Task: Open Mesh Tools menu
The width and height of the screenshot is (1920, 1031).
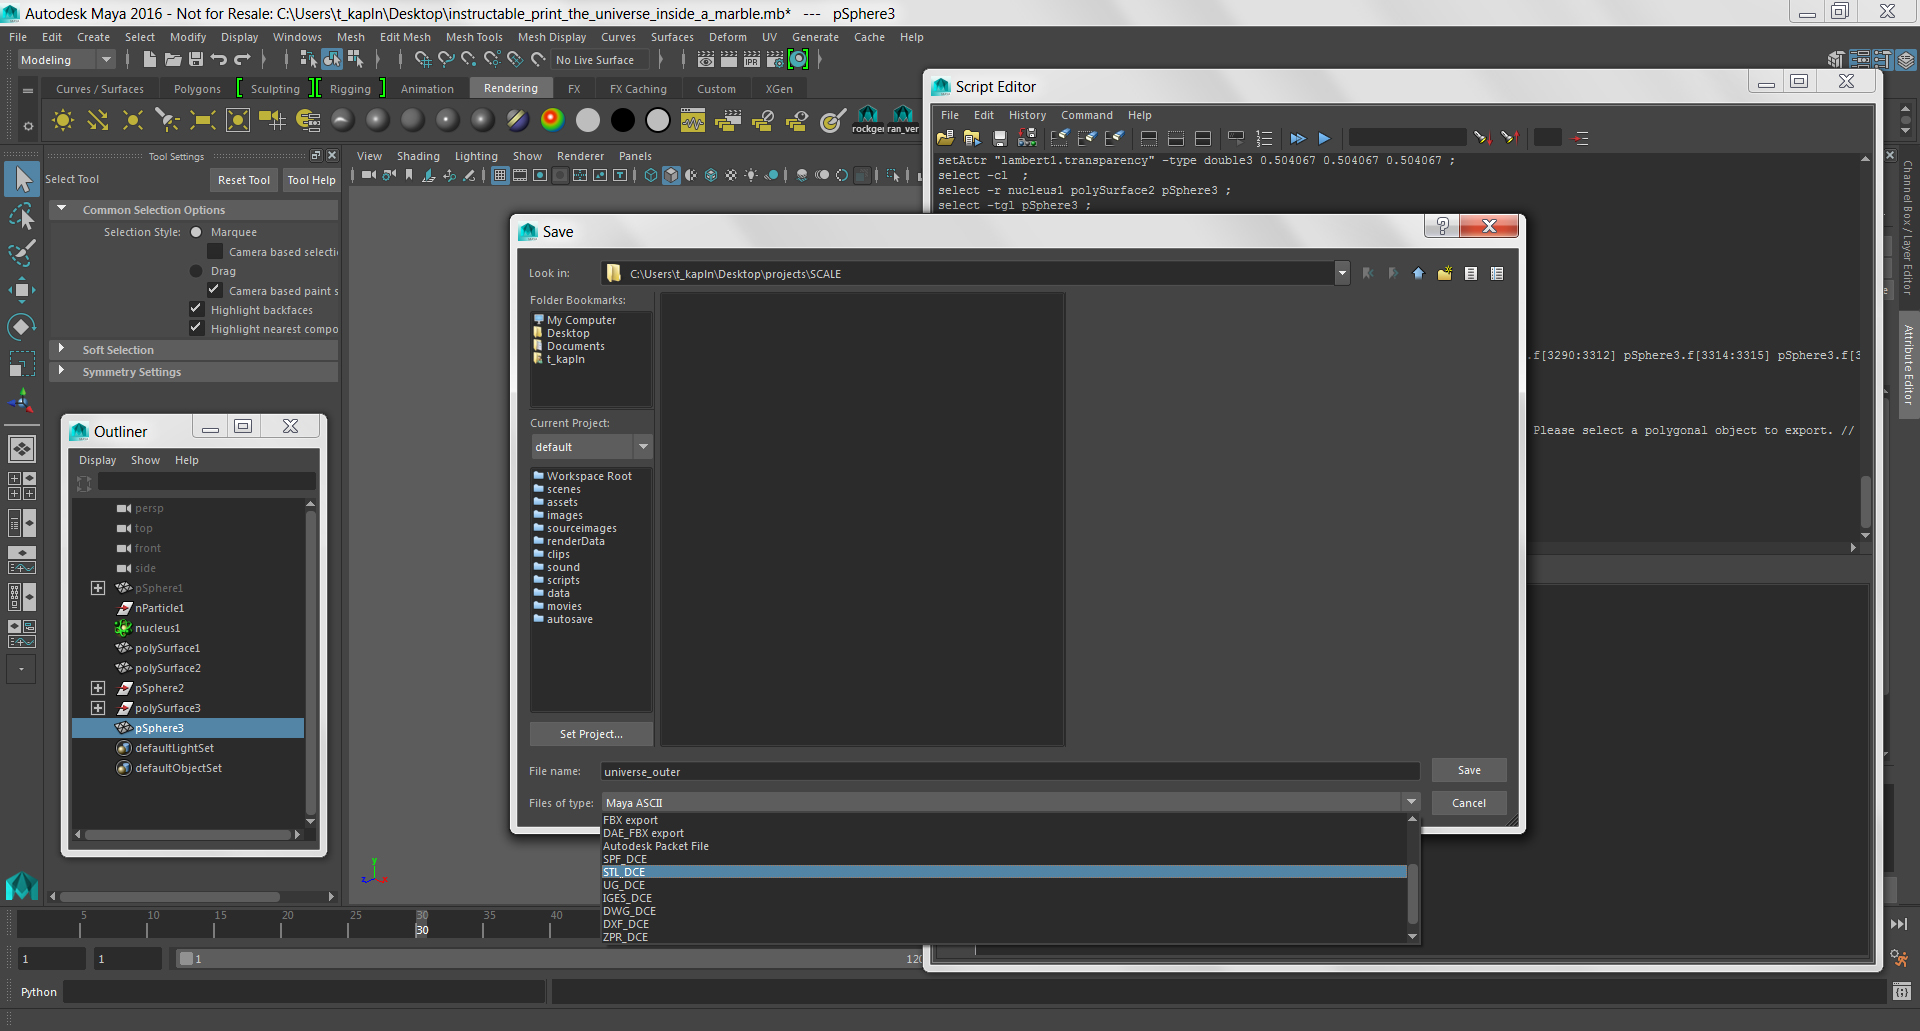Action: click(x=474, y=37)
